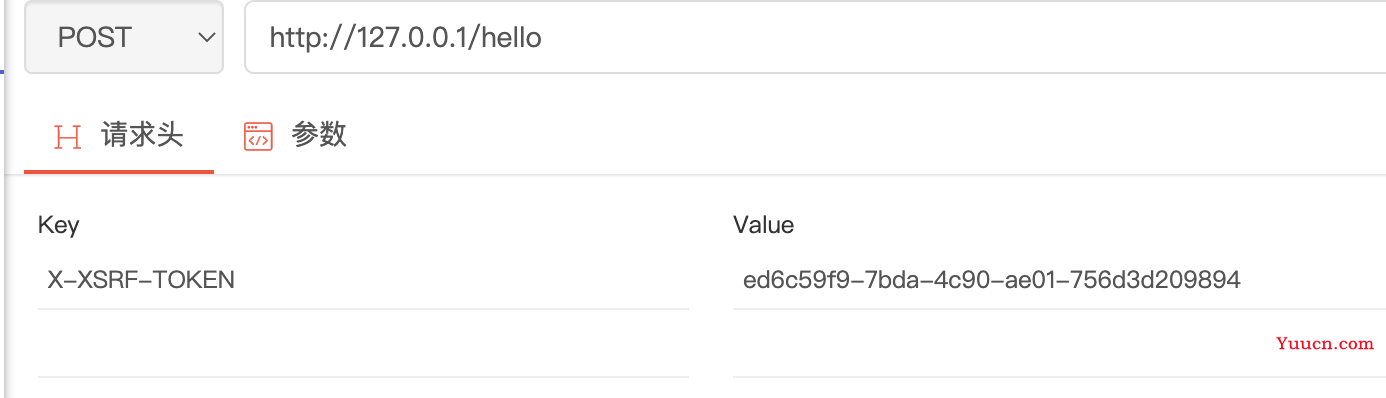This screenshot has width=1386, height=398.
Task: Click the X-XSRF-TOKEN key field
Action: (363, 280)
